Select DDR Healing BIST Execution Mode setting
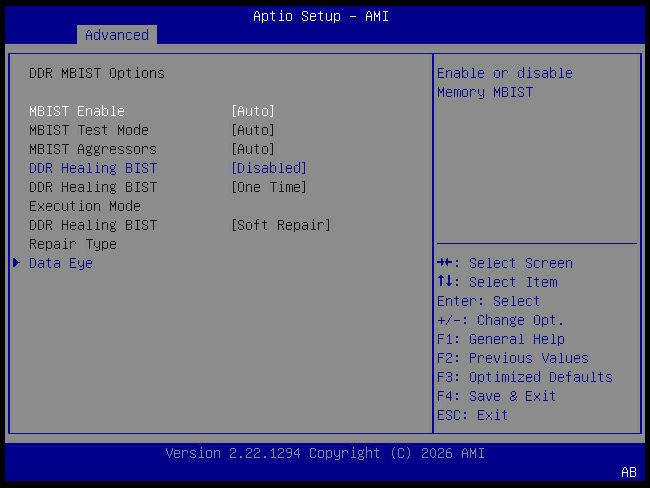Viewport: 650px width, 488px height. [93, 197]
